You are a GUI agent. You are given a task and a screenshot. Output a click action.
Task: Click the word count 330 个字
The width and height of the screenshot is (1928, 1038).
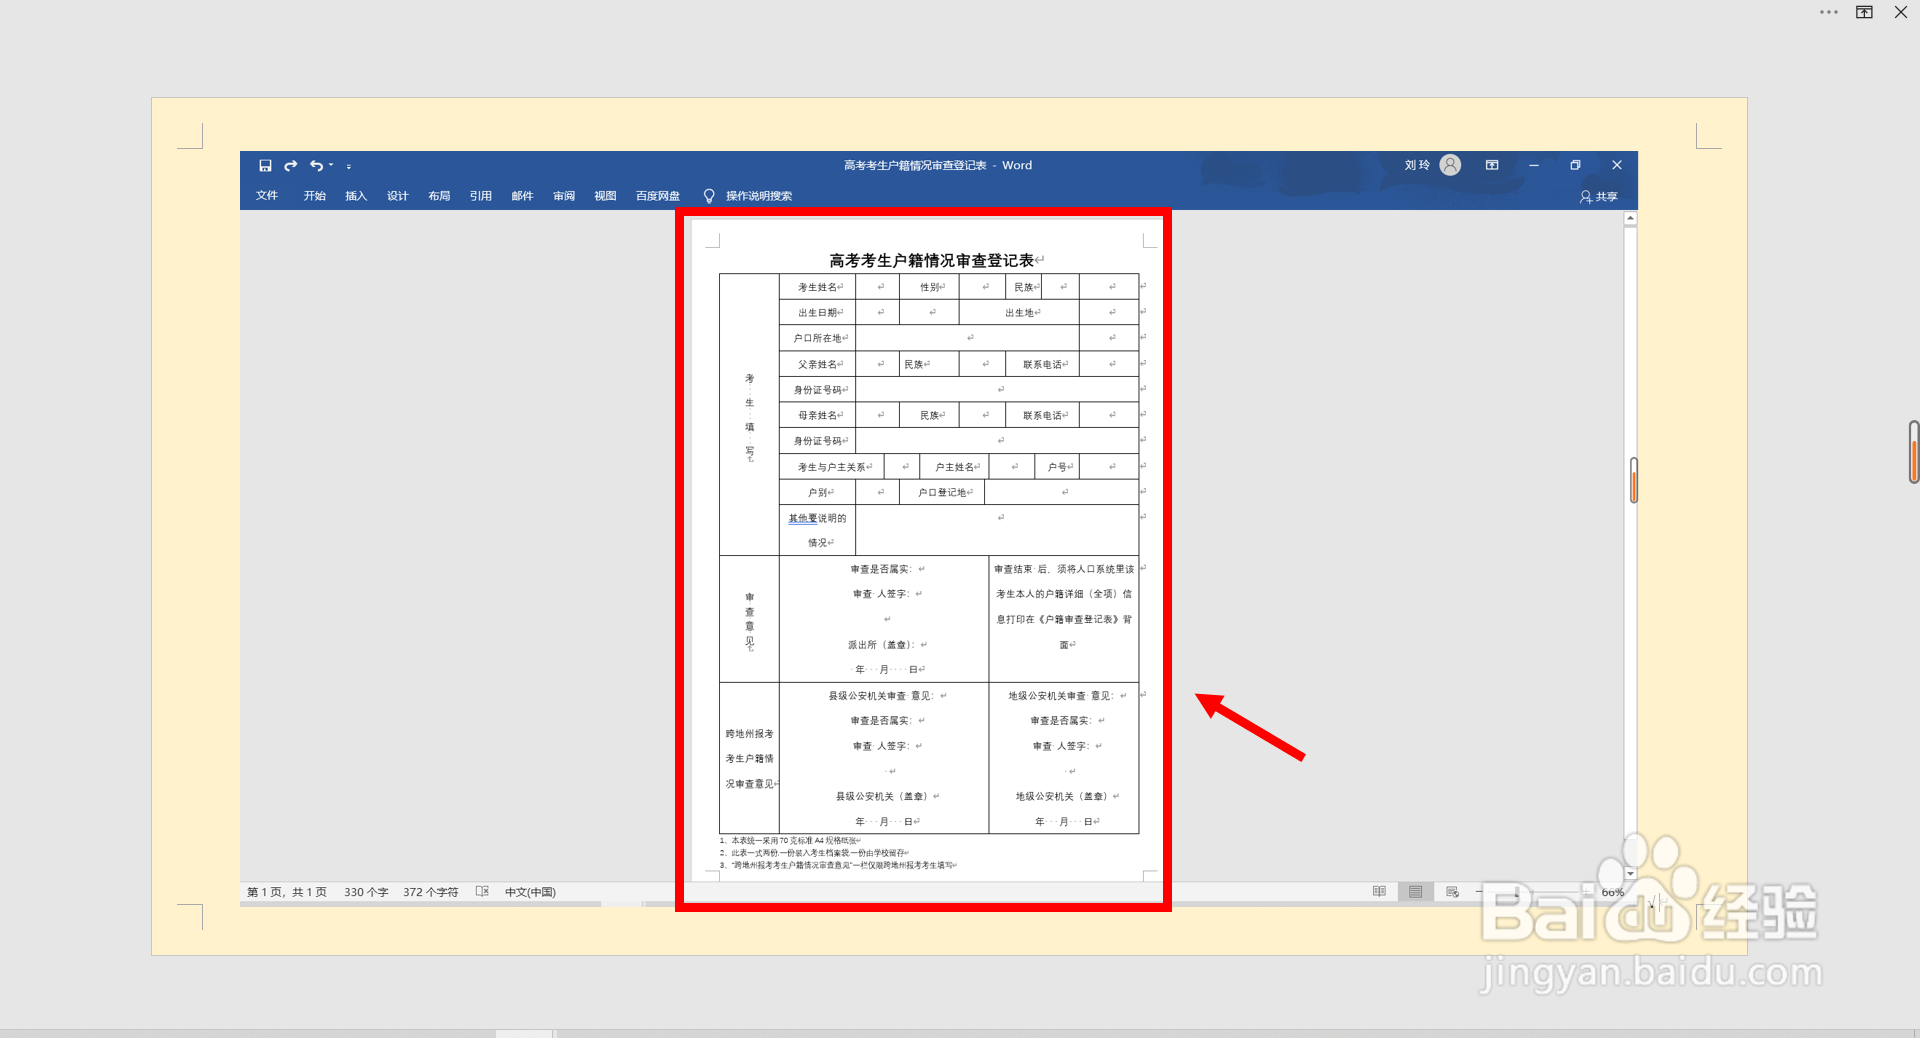coord(366,892)
